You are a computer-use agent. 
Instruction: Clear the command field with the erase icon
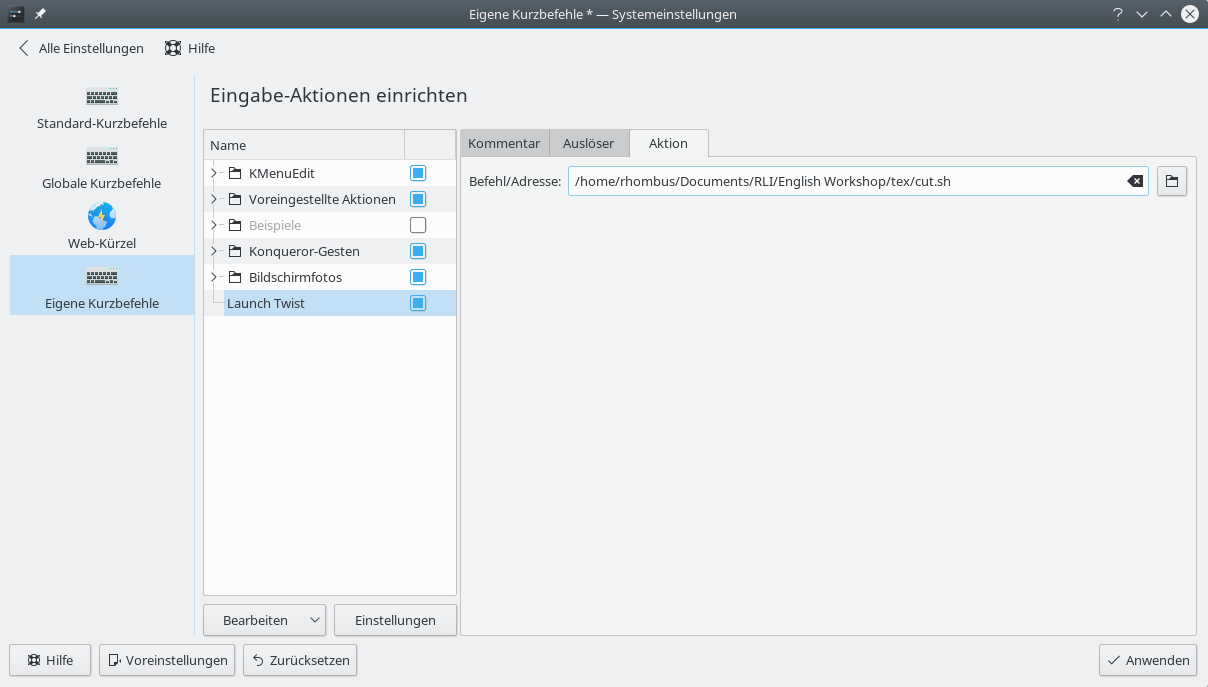1135,181
